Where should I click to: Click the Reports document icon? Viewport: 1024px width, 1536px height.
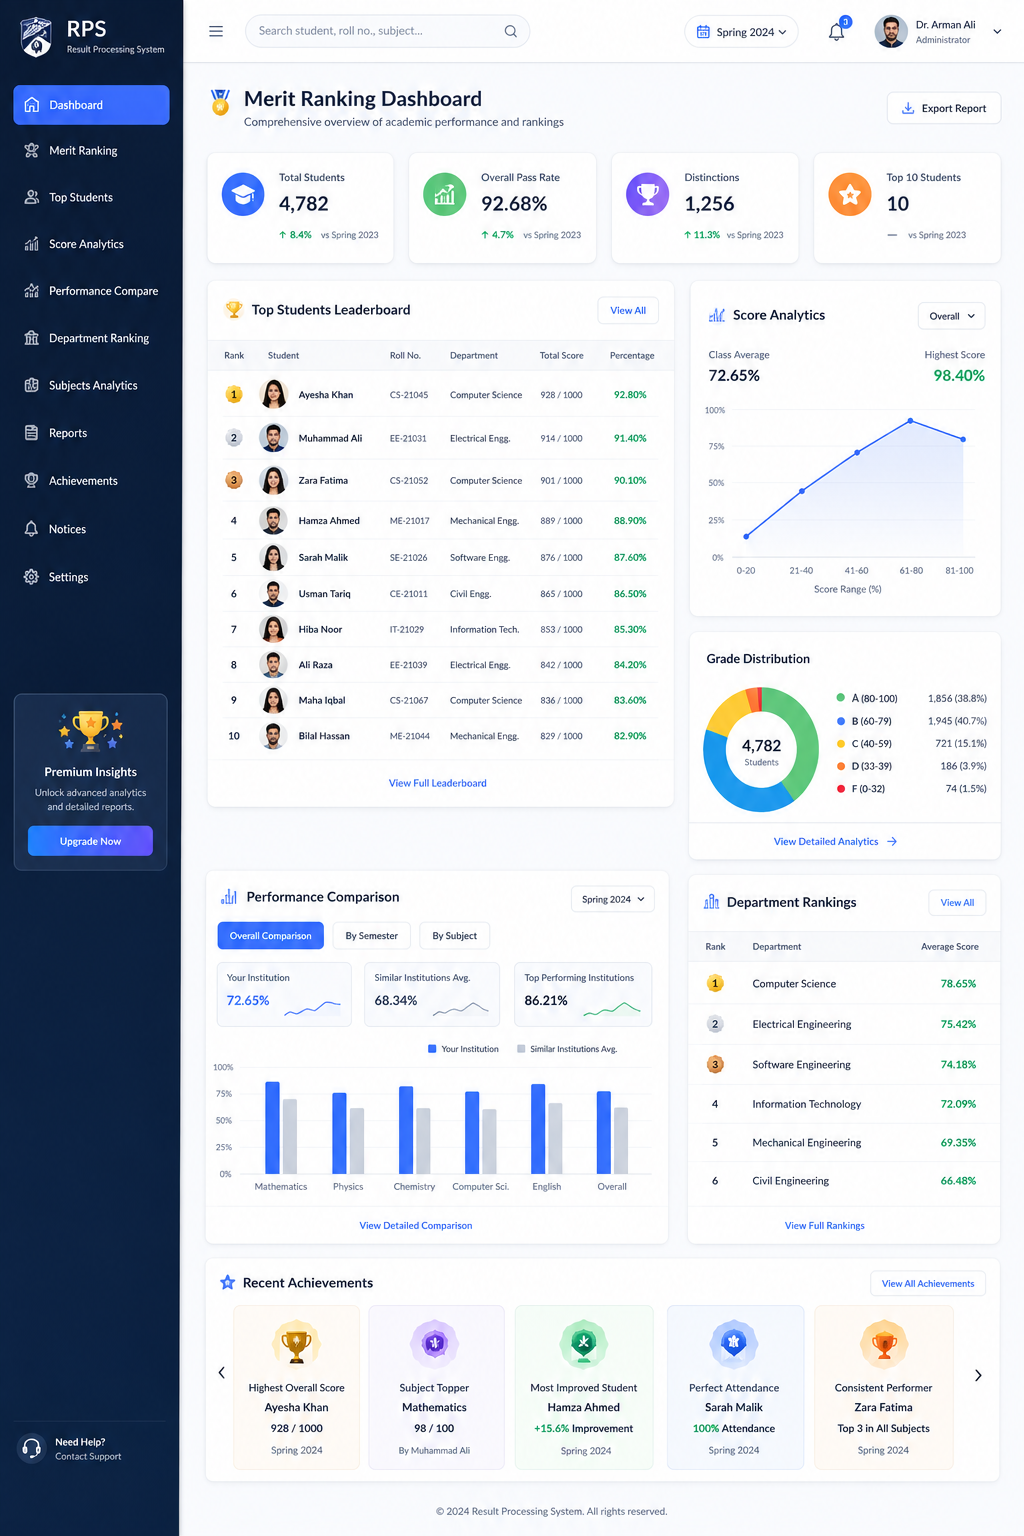click(x=32, y=433)
